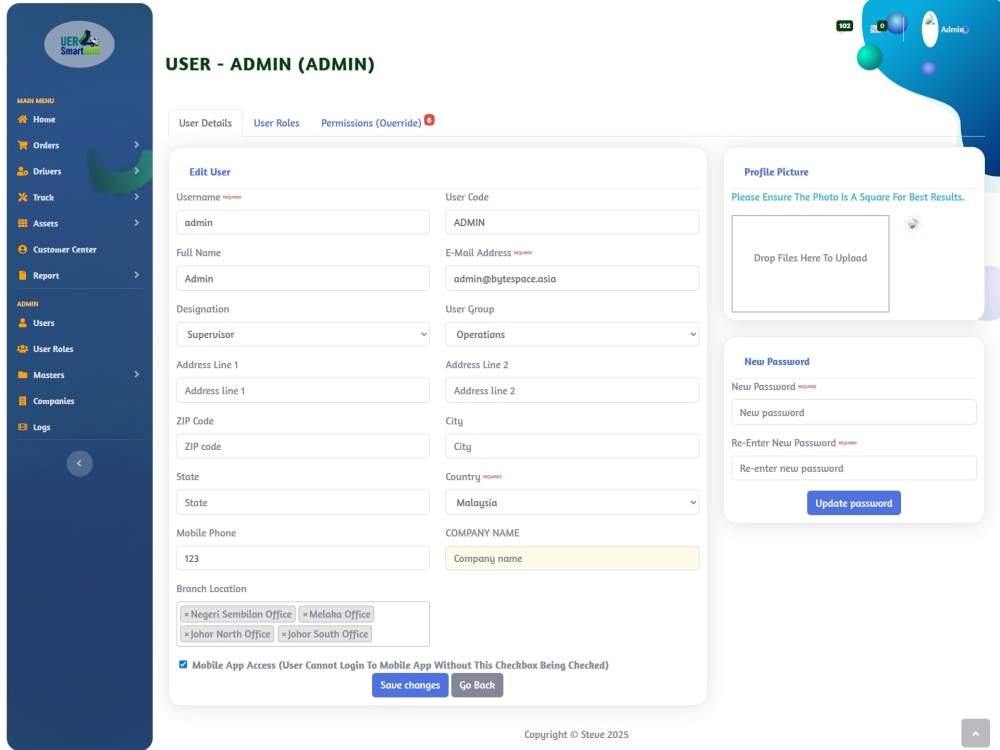1000x750 pixels.
Task: Click the Username input field
Action: [x=303, y=223]
